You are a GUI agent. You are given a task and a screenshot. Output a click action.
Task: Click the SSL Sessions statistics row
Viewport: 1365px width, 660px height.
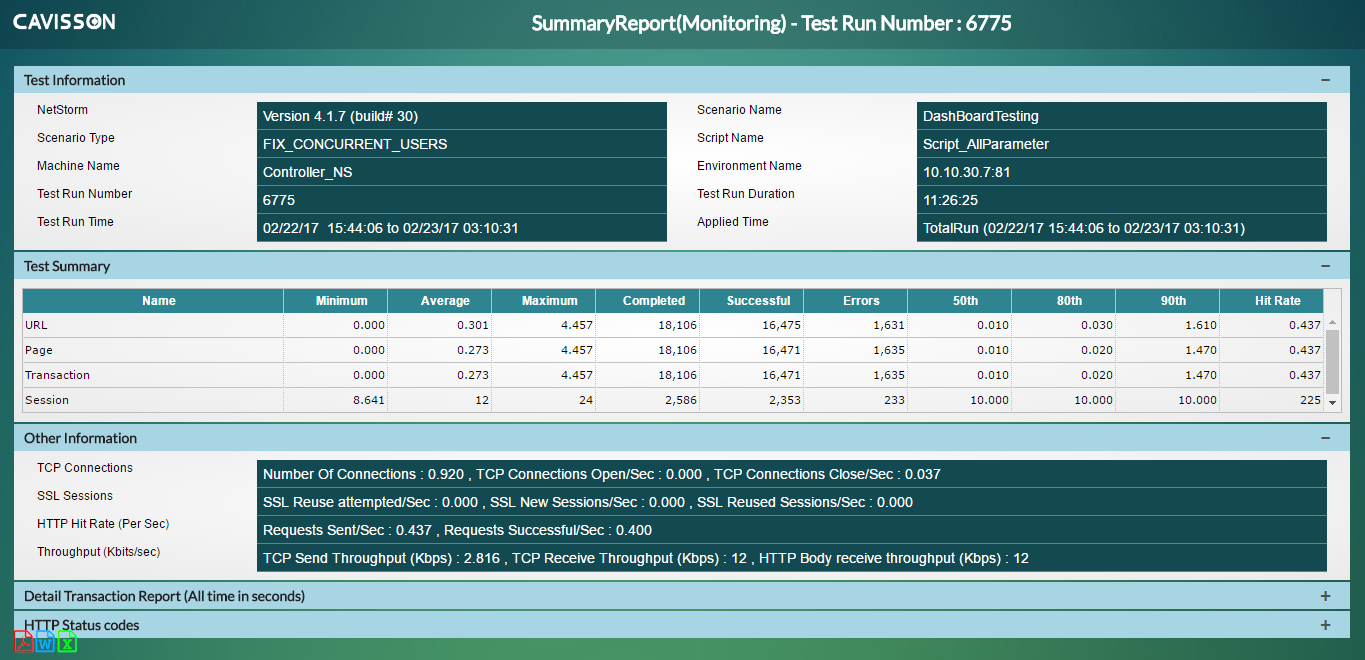[792, 502]
